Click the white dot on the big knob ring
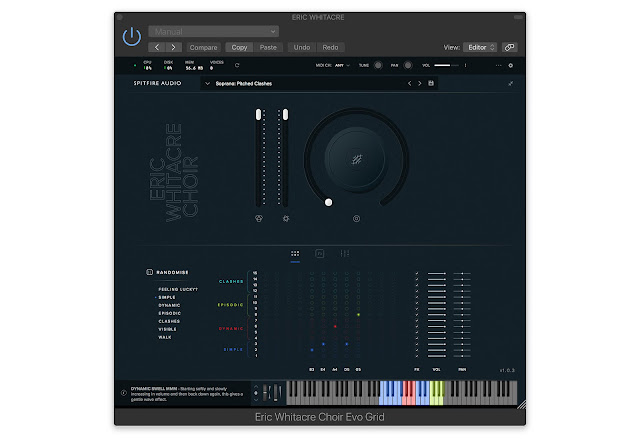640x439 pixels. pos(329,202)
